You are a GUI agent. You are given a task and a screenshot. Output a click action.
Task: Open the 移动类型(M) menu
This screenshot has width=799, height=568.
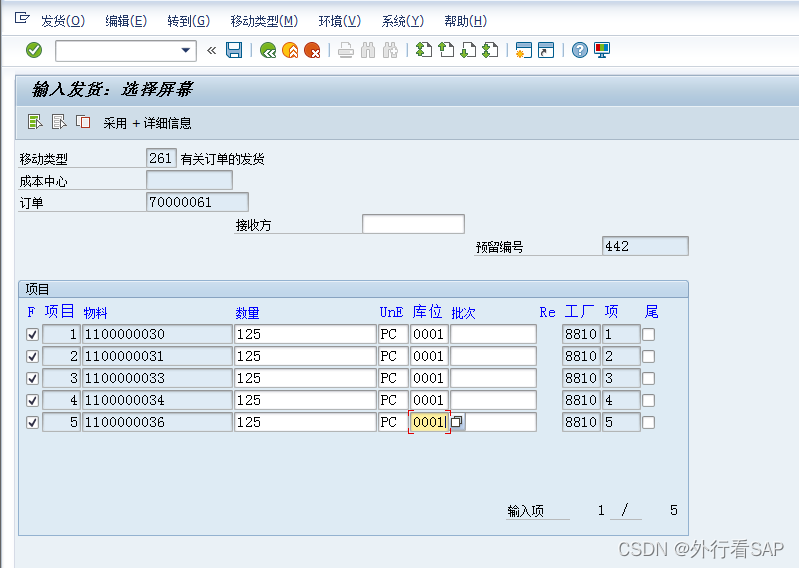[x=264, y=21]
